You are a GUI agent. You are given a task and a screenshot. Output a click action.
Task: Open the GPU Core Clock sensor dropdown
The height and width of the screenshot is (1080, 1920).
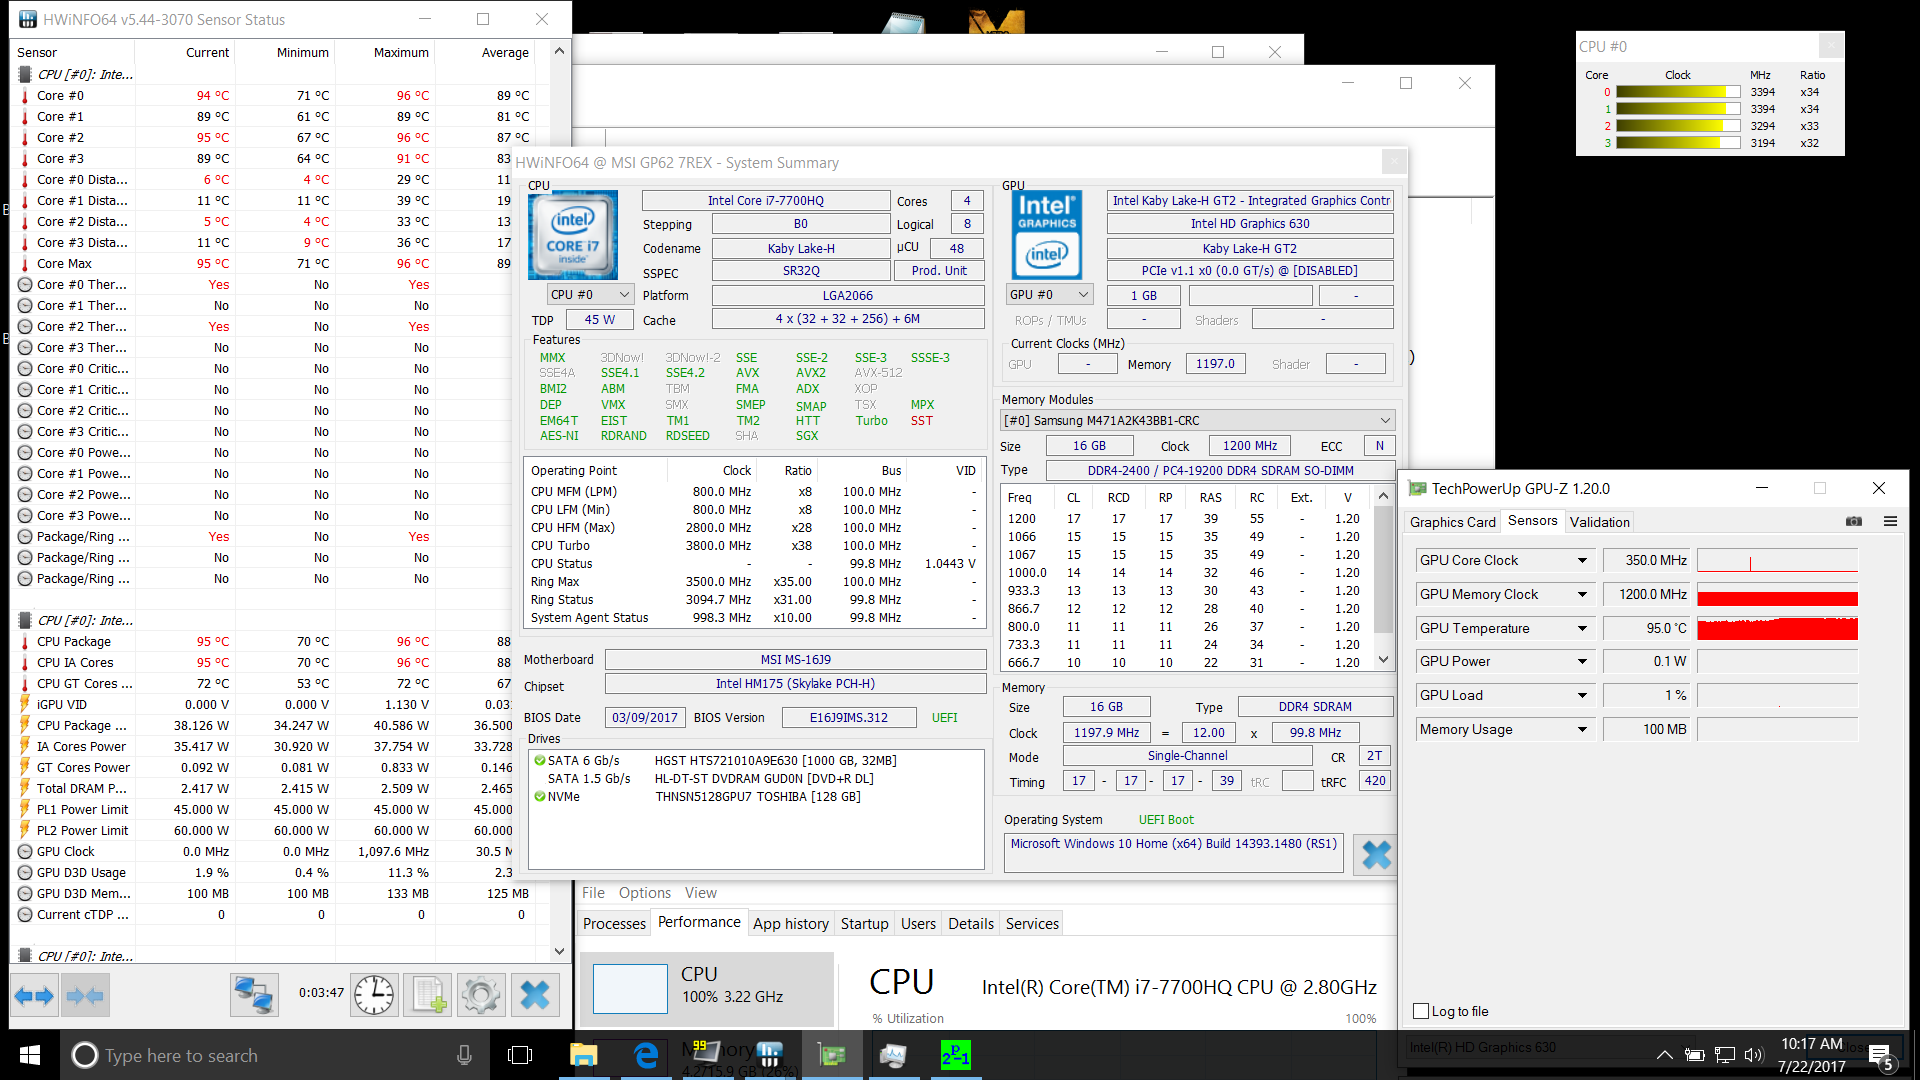point(1582,560)
